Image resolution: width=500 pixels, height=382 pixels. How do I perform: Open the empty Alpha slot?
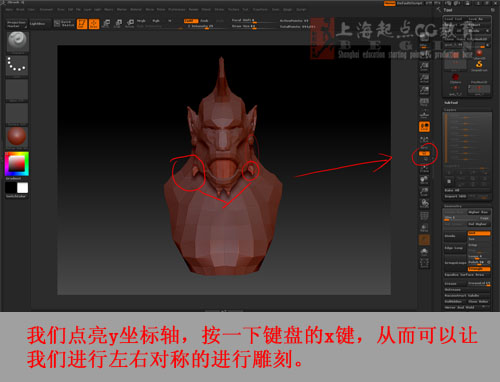tap(17, 89)
